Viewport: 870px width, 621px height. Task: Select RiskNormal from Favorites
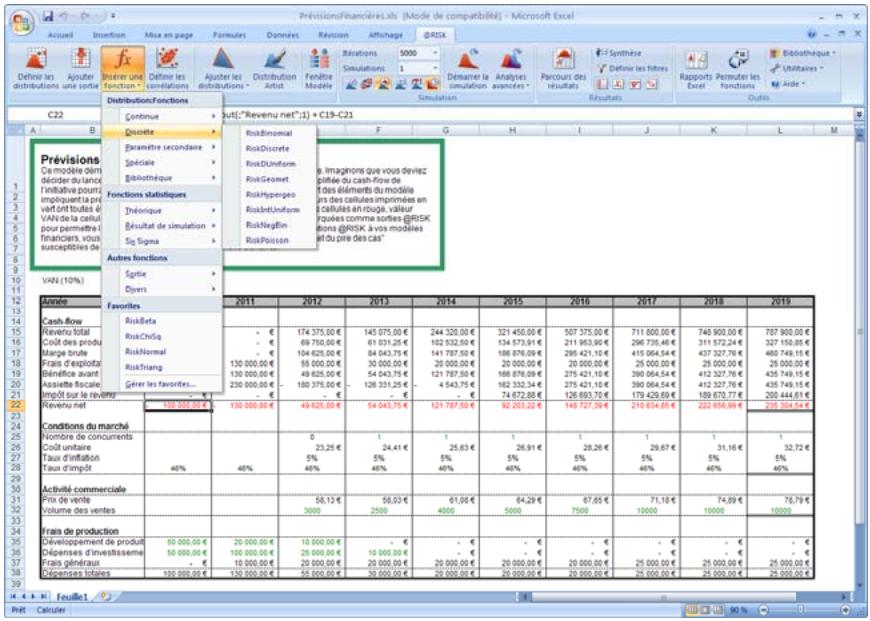pyautogui.click(x=143, y=352)
